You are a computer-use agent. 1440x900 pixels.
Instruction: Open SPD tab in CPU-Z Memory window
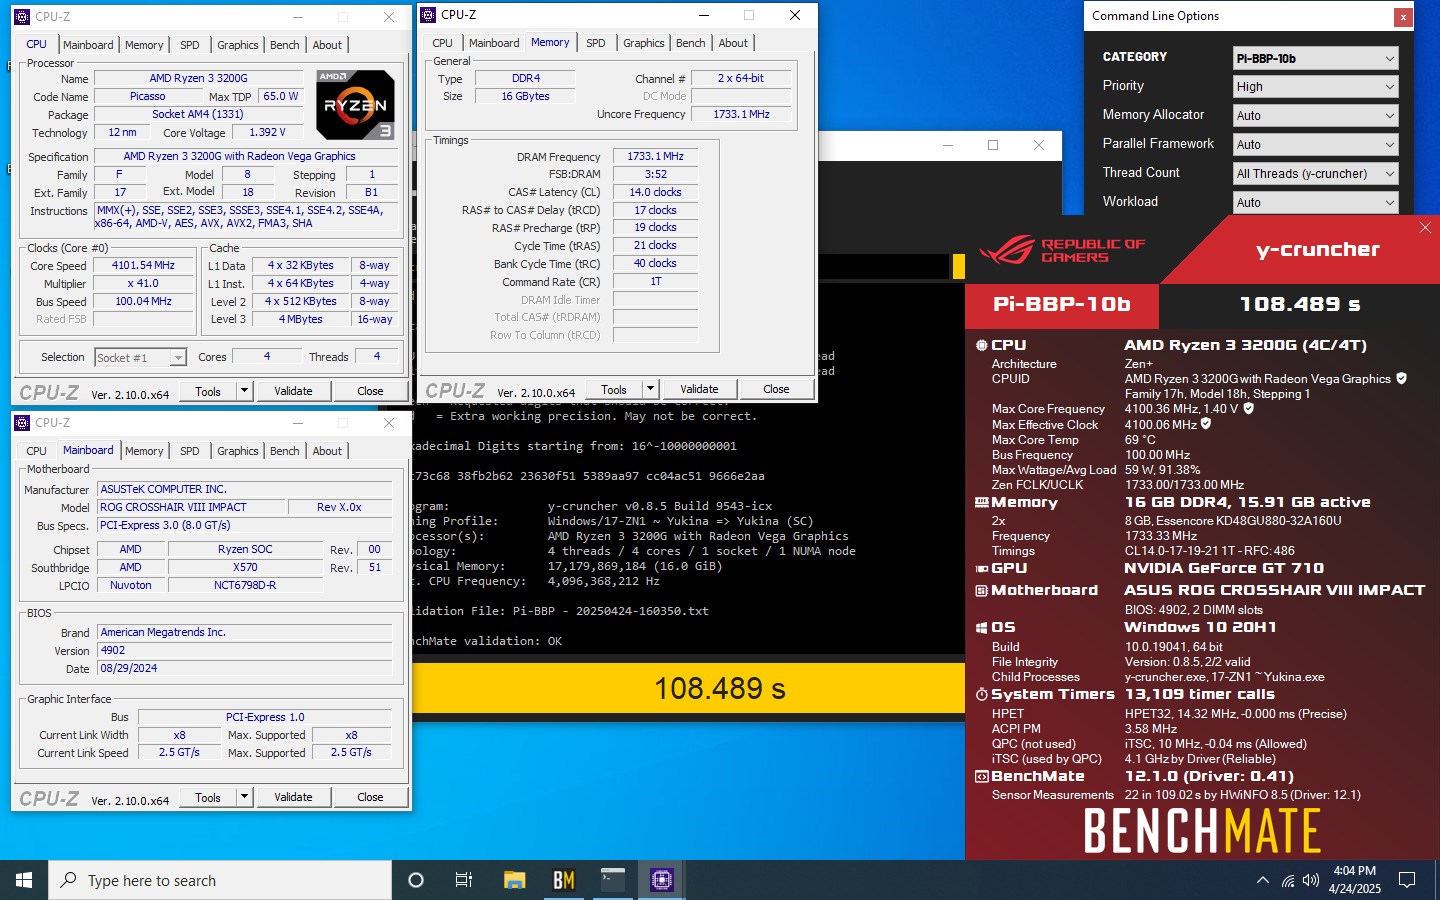pos(596,43)
